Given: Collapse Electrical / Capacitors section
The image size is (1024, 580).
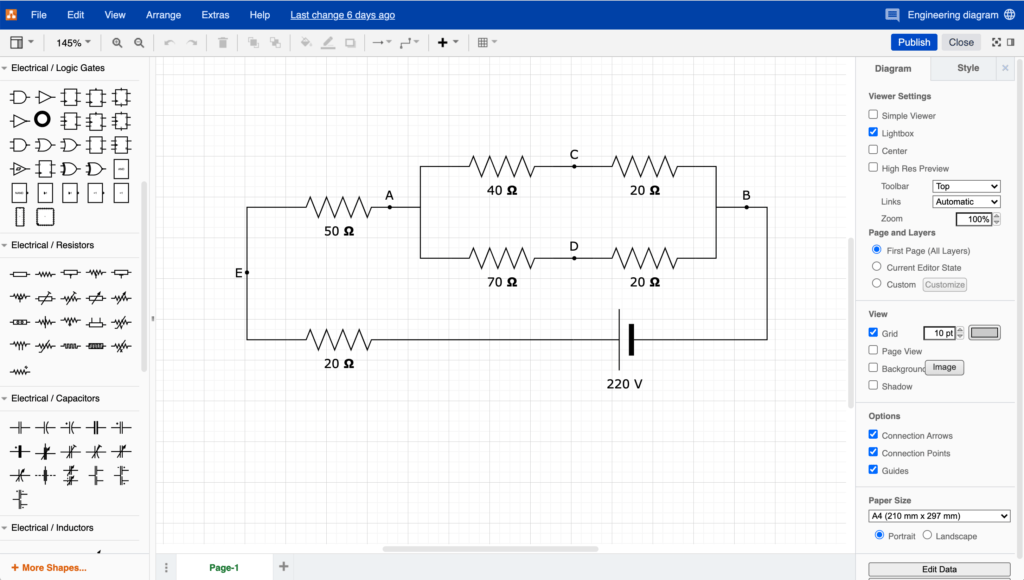Looking at the screenshot, I should coord(56,398).
